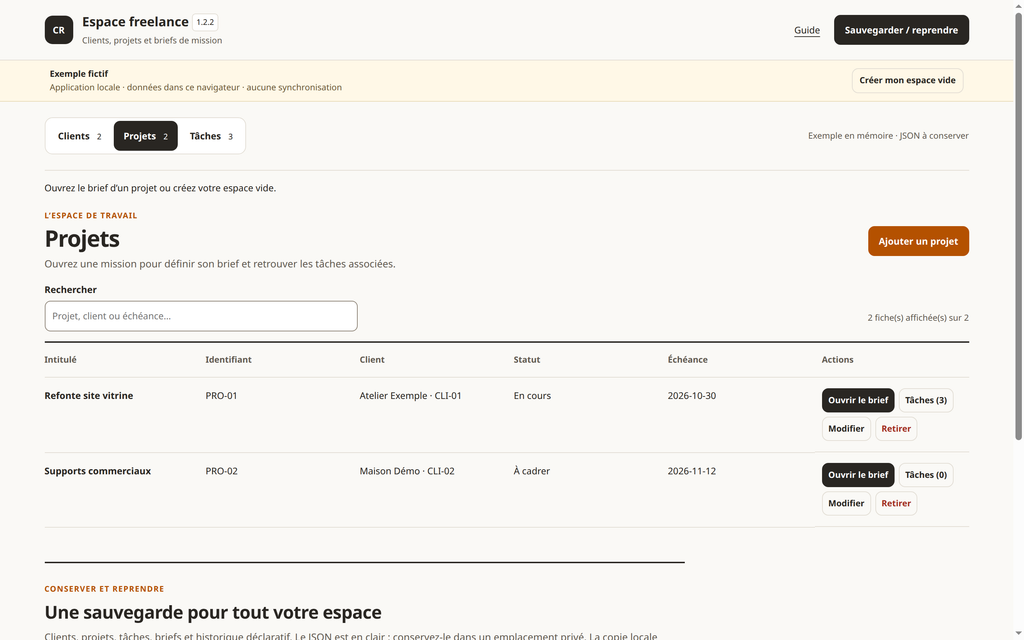
Task: Click identifier PRO-02
Action: [221, 471]
